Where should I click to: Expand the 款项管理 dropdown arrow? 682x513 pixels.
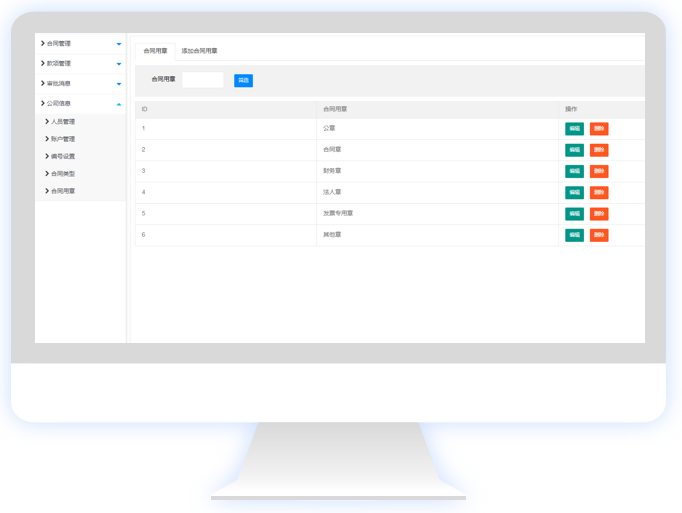coord(119,64)
